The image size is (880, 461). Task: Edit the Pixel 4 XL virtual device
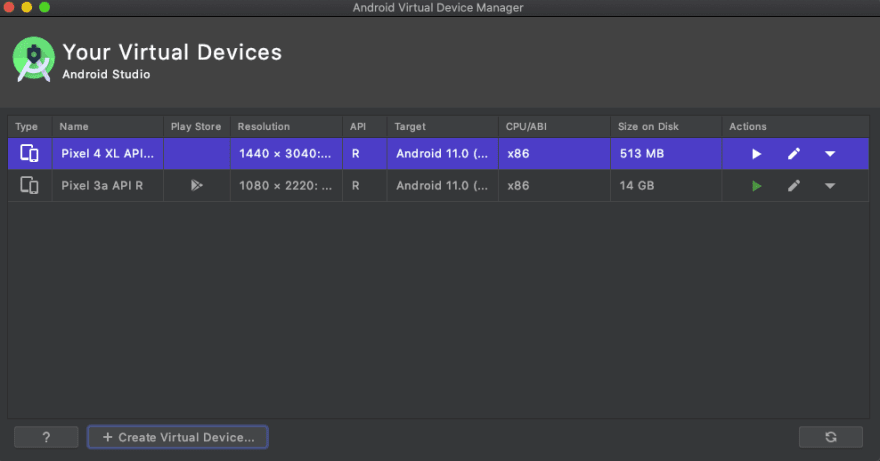[794, 154]
